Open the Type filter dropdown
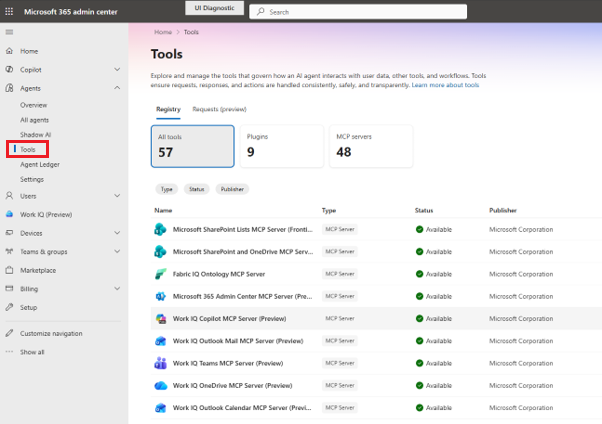The image size is (602, 424). pos(167,189)
